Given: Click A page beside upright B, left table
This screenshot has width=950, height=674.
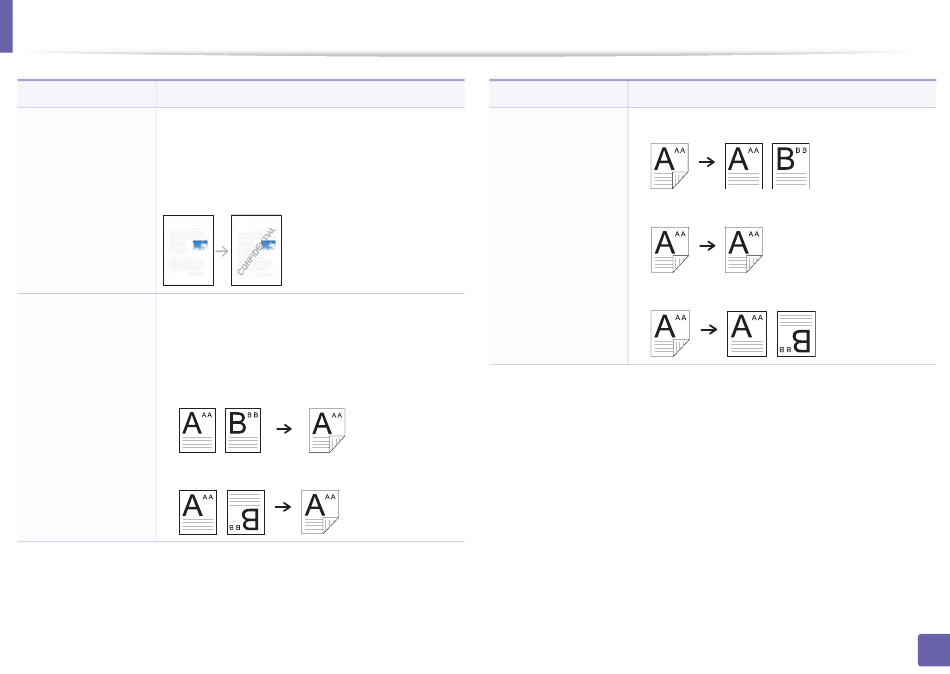Looking at the screenshot, I should click(x=198, y=430).
